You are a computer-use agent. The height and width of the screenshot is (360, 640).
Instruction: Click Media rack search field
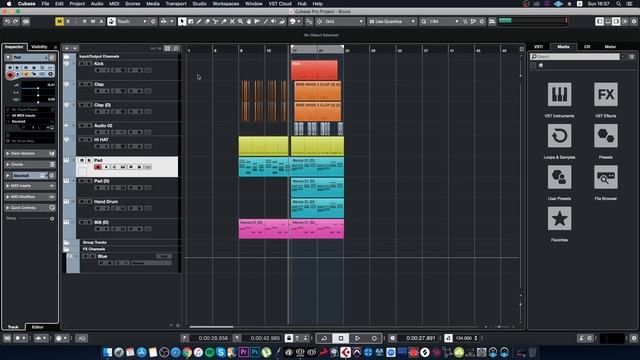click(575, 57)
